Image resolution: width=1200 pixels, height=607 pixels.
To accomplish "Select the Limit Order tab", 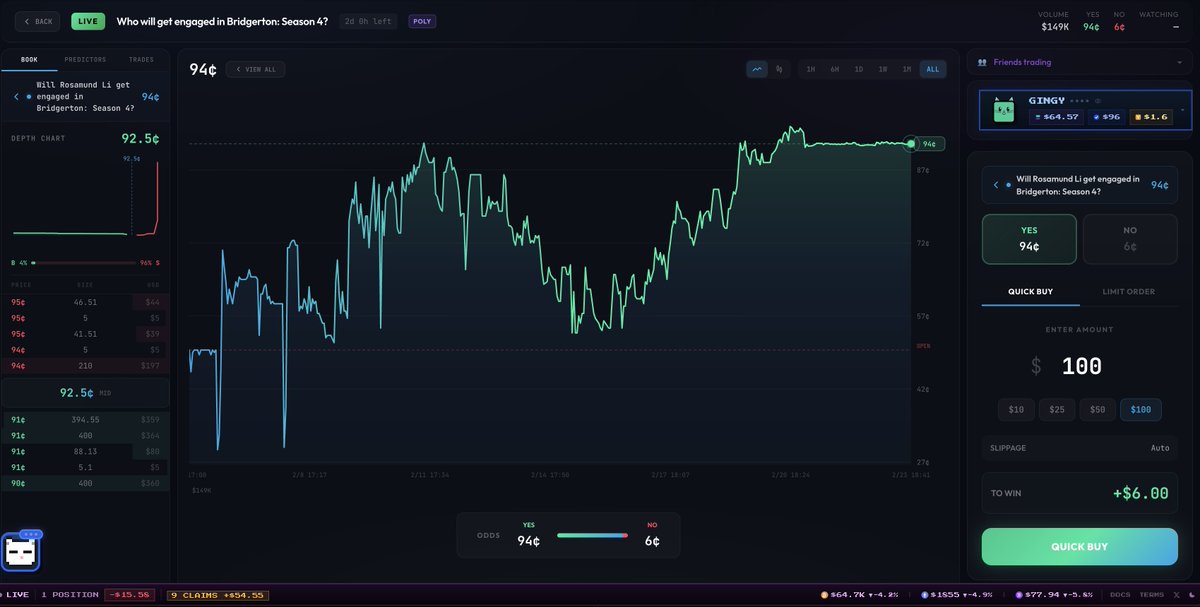I will (1128, 292).
